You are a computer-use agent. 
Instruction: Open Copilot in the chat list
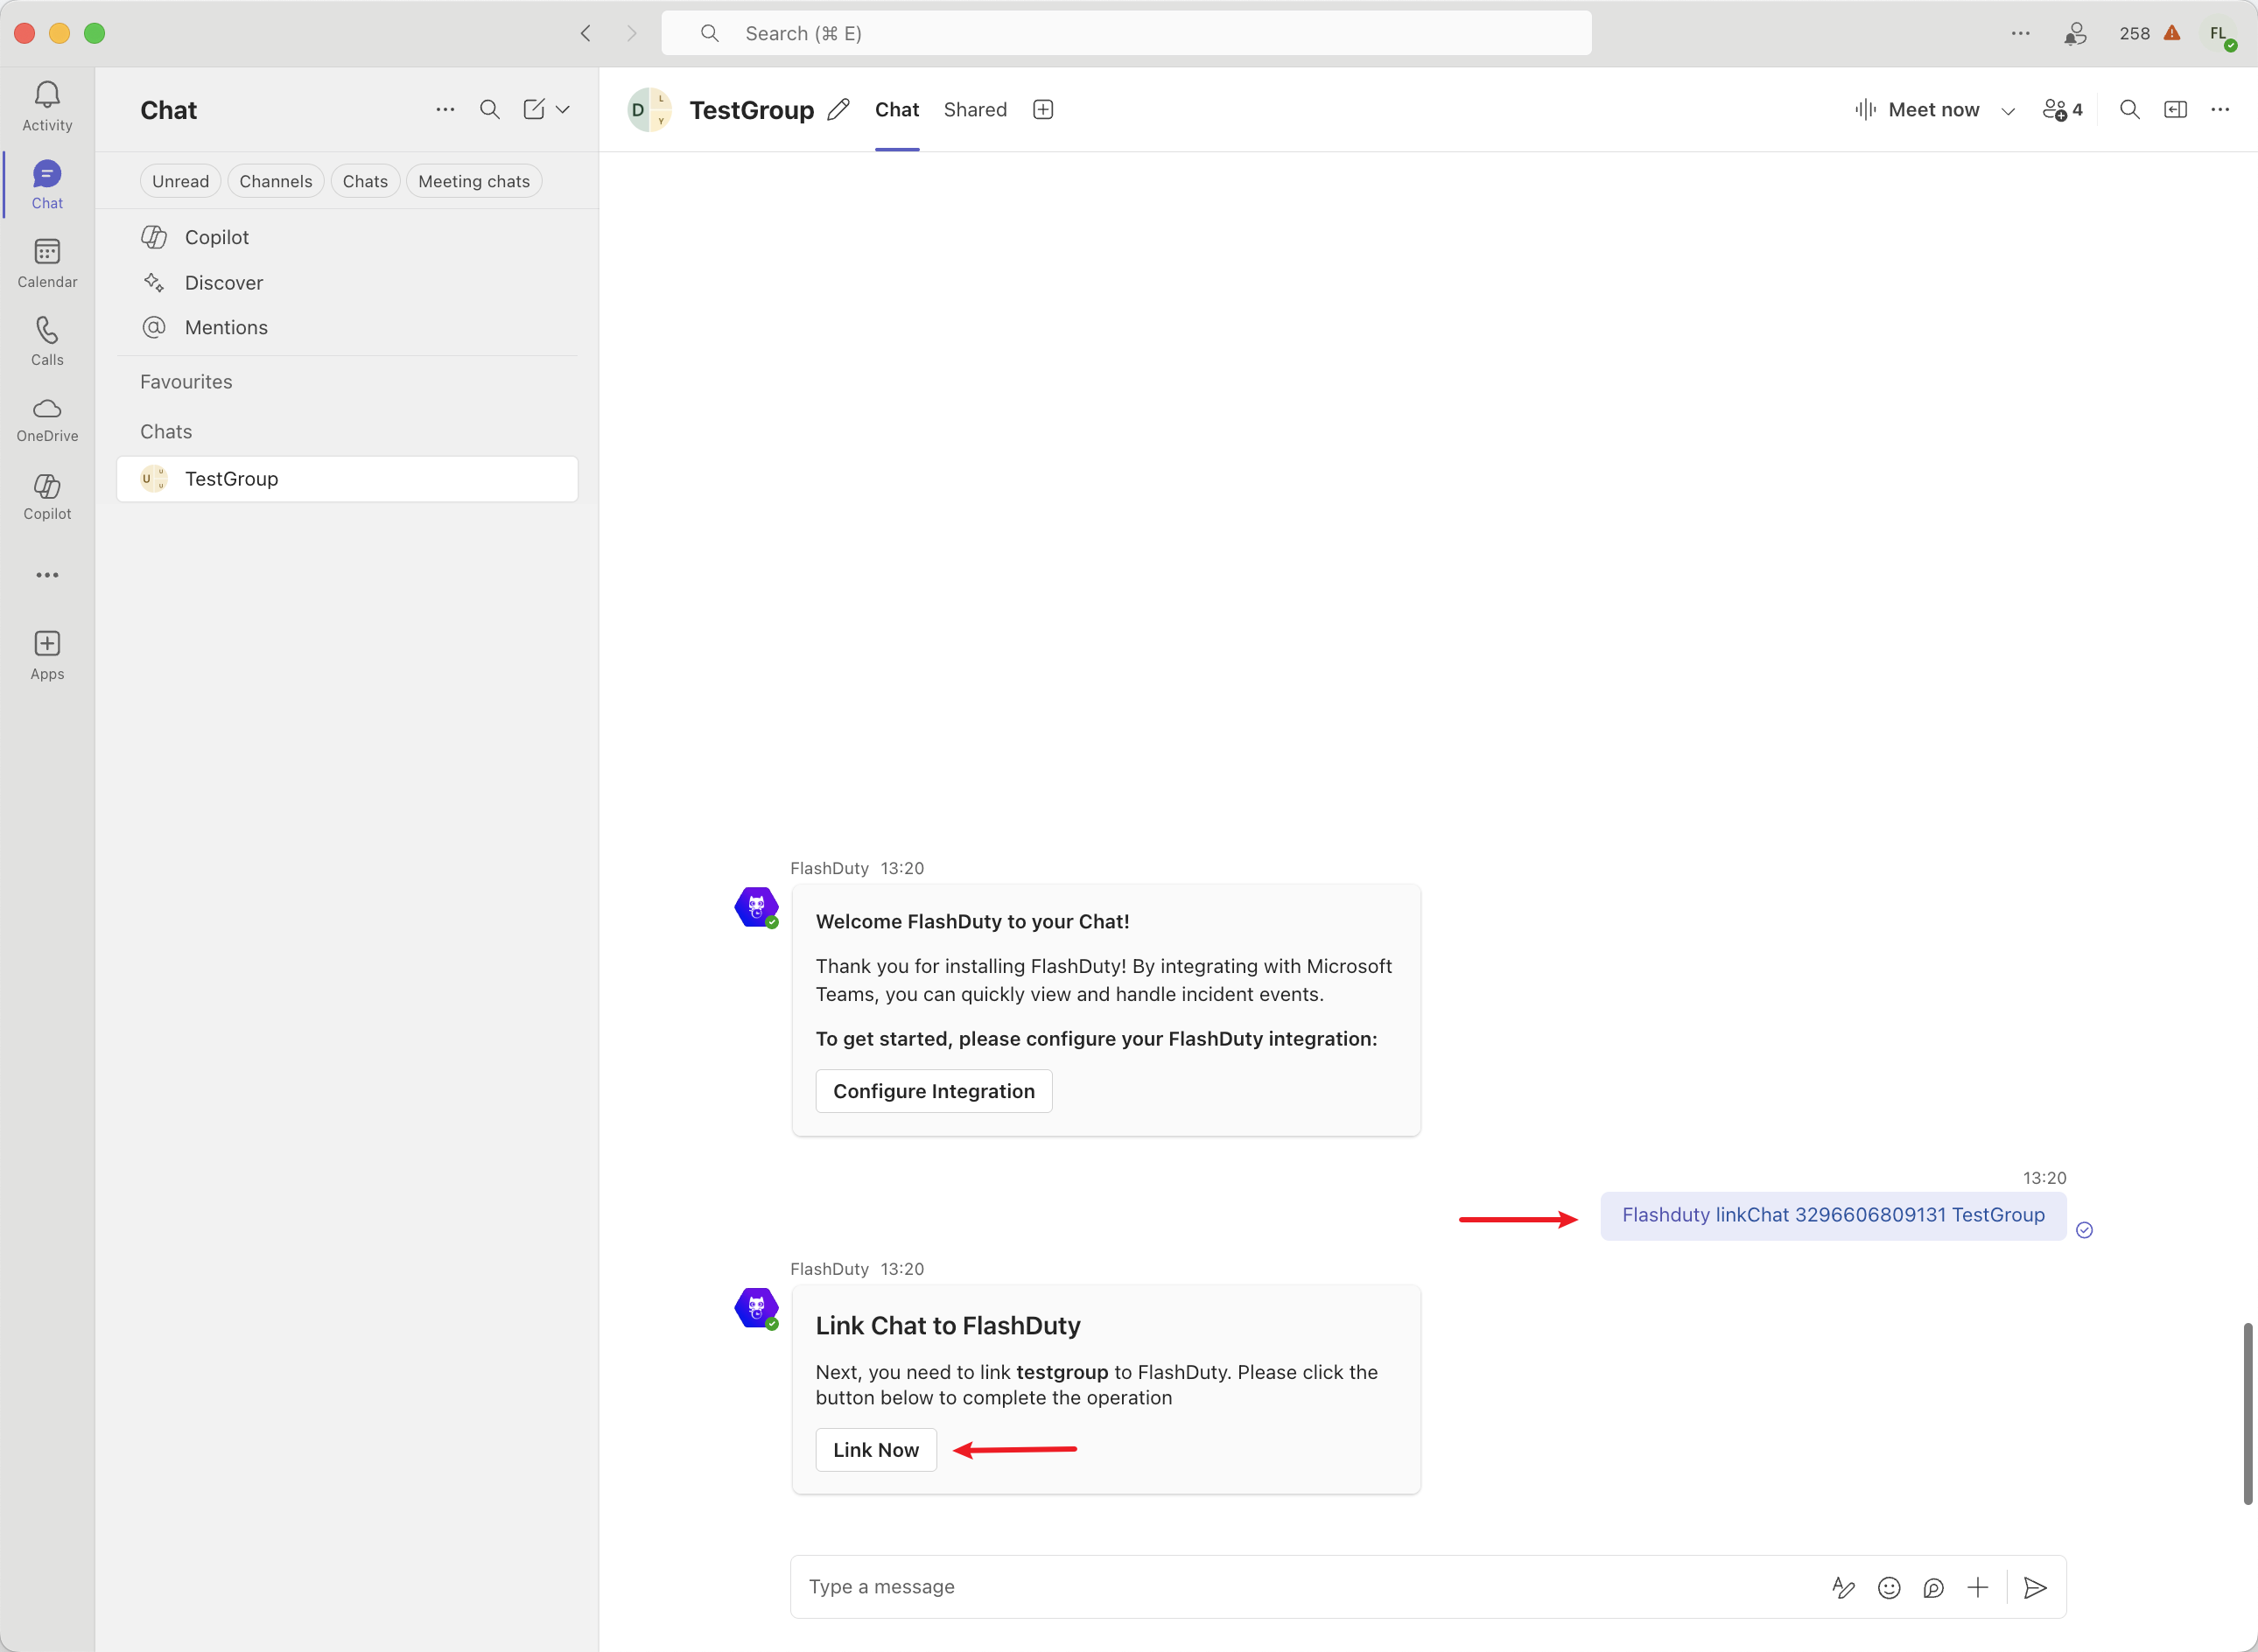point(347,237)
